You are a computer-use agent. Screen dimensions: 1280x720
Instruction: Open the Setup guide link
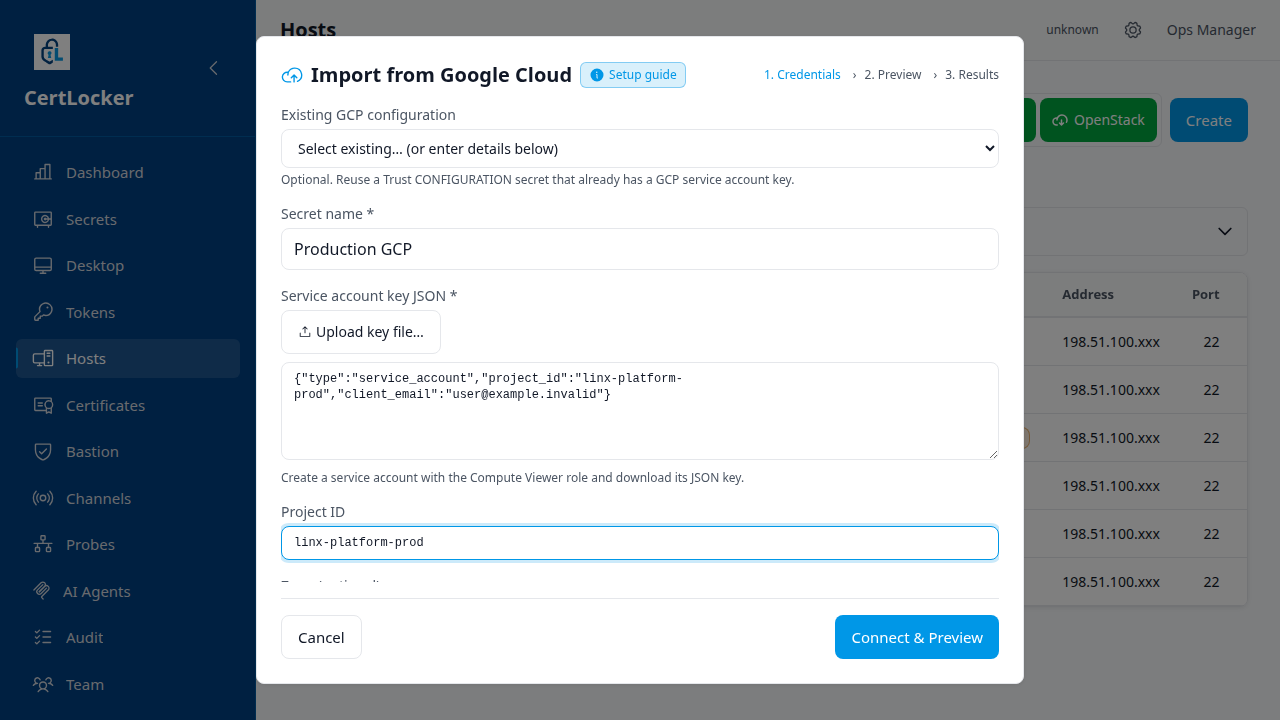(633, 75)
